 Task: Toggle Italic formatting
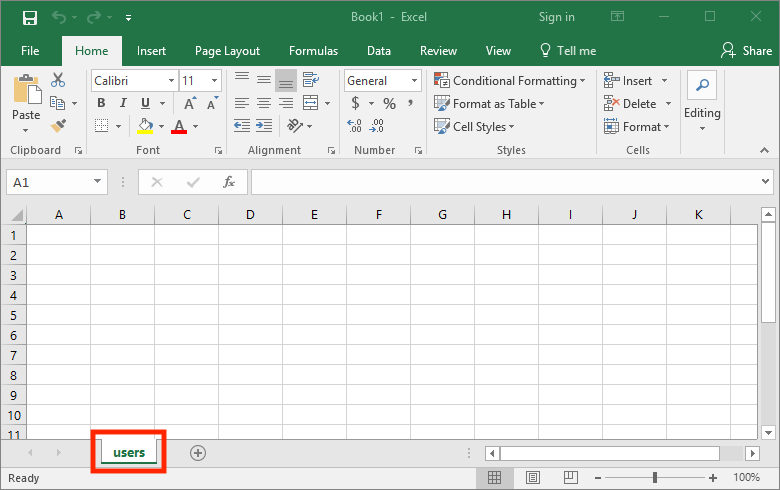pos(123,103)
